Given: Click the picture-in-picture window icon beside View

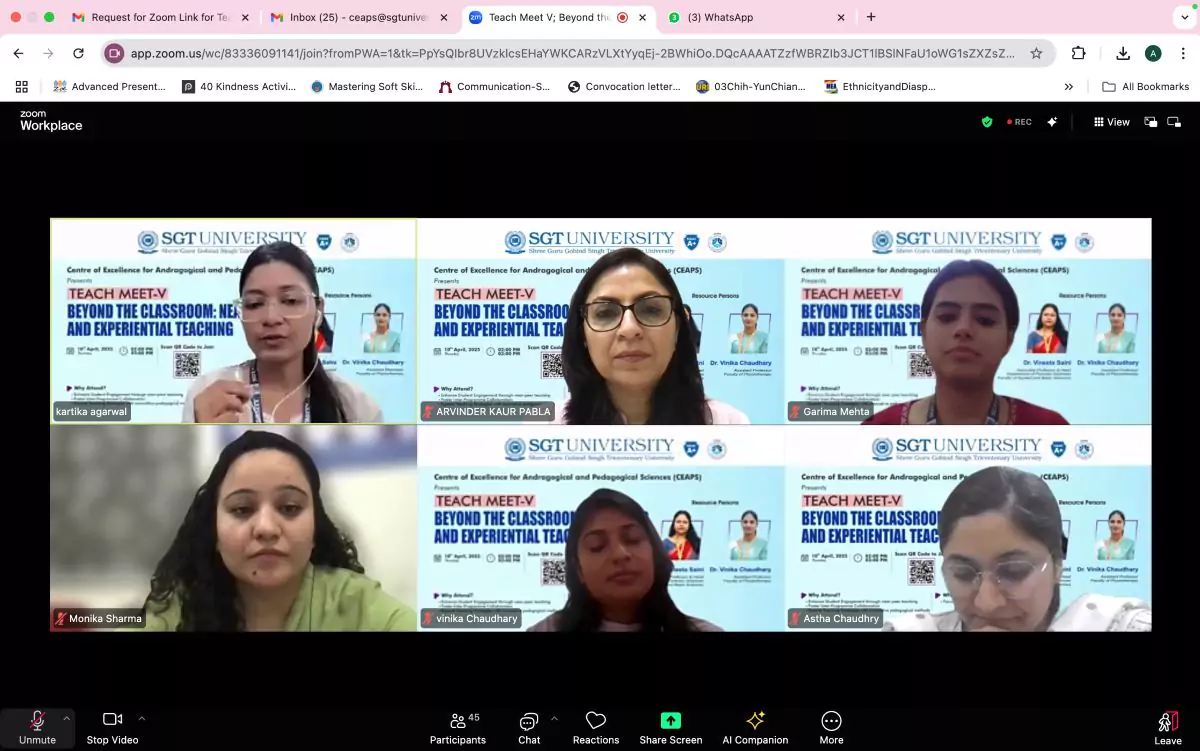Looking at the screenshot, I should [x=1150, y=122].
